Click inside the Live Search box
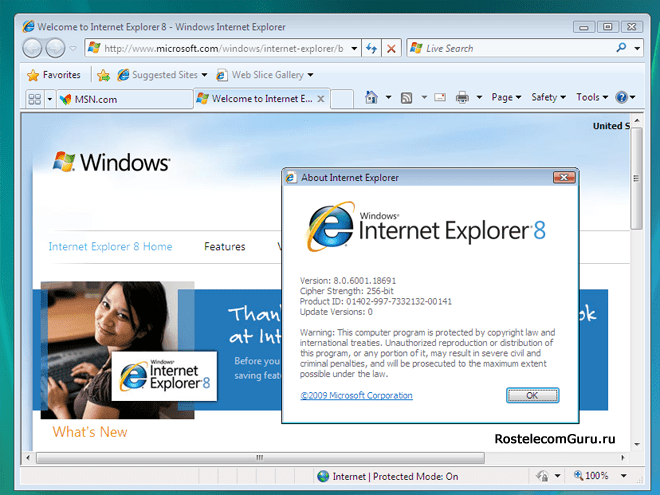This screenshot has width=660, height=495. (515, 48)
